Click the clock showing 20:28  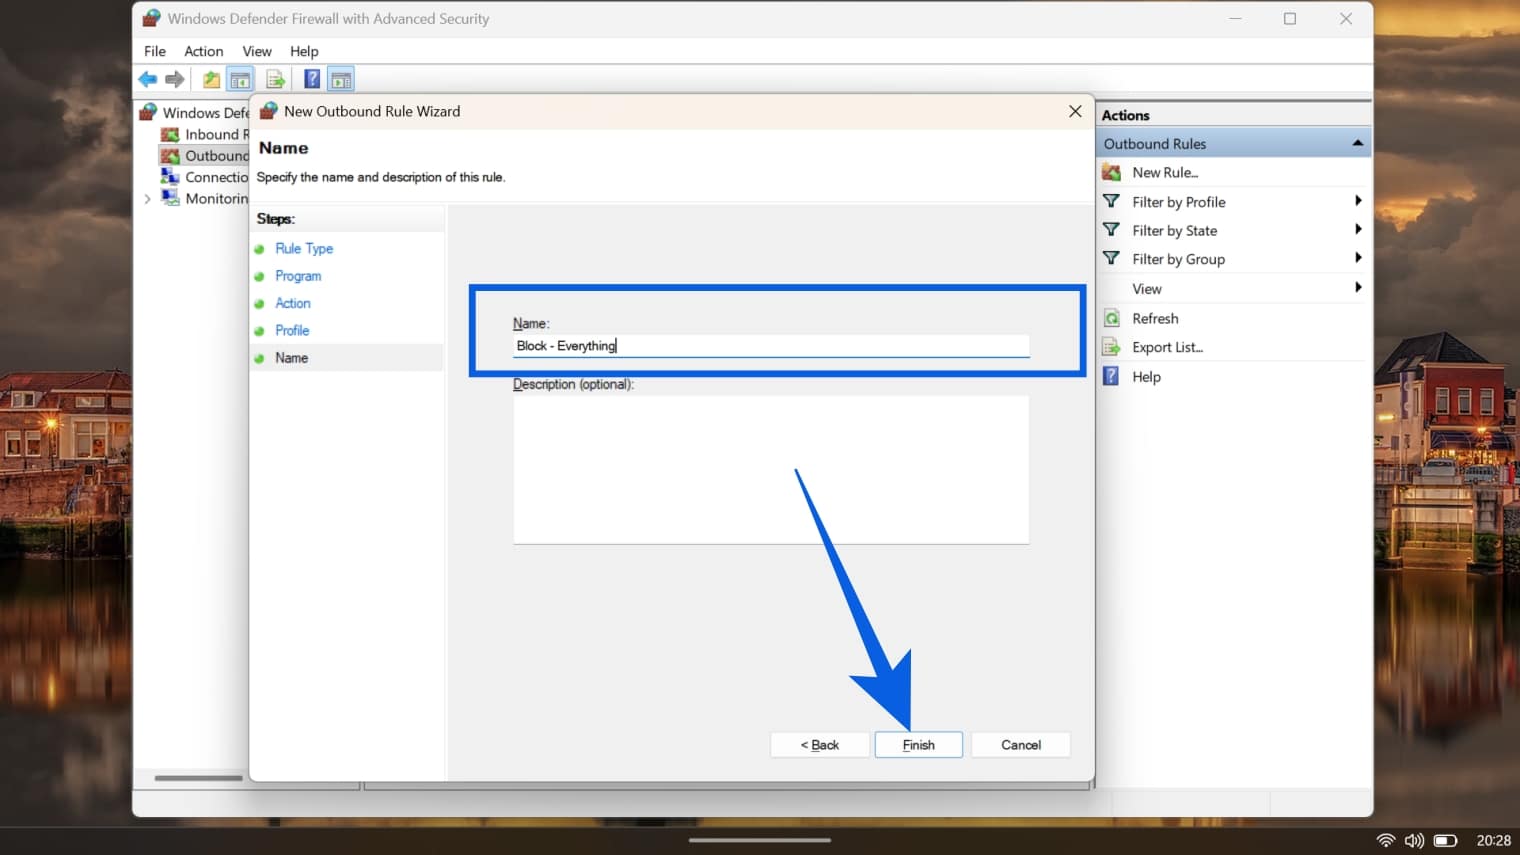coord(1493,841)
